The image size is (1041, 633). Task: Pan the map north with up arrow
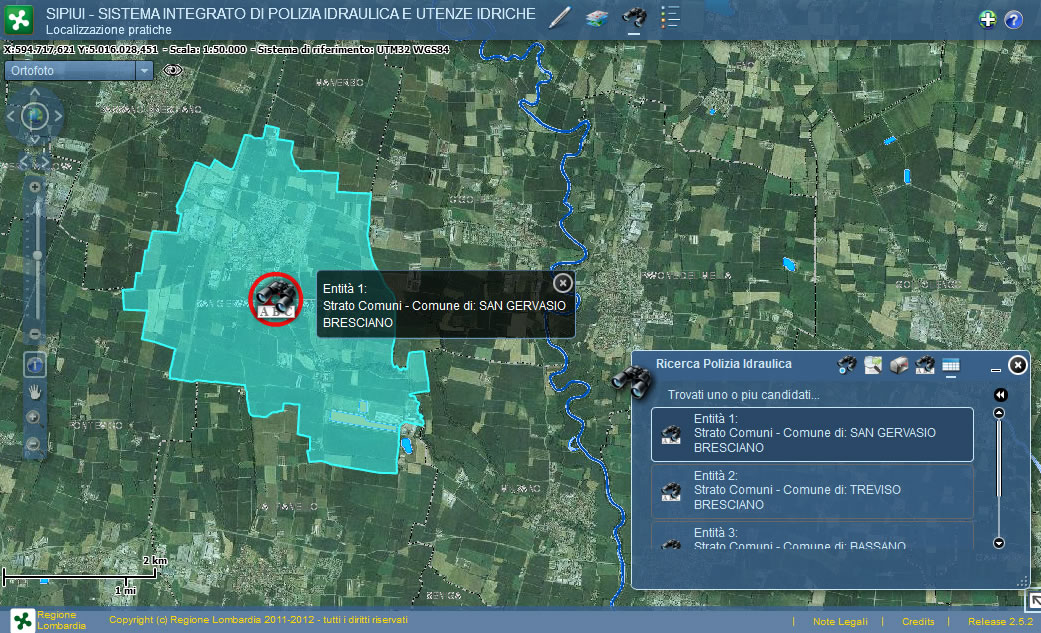tap(35, 92)
